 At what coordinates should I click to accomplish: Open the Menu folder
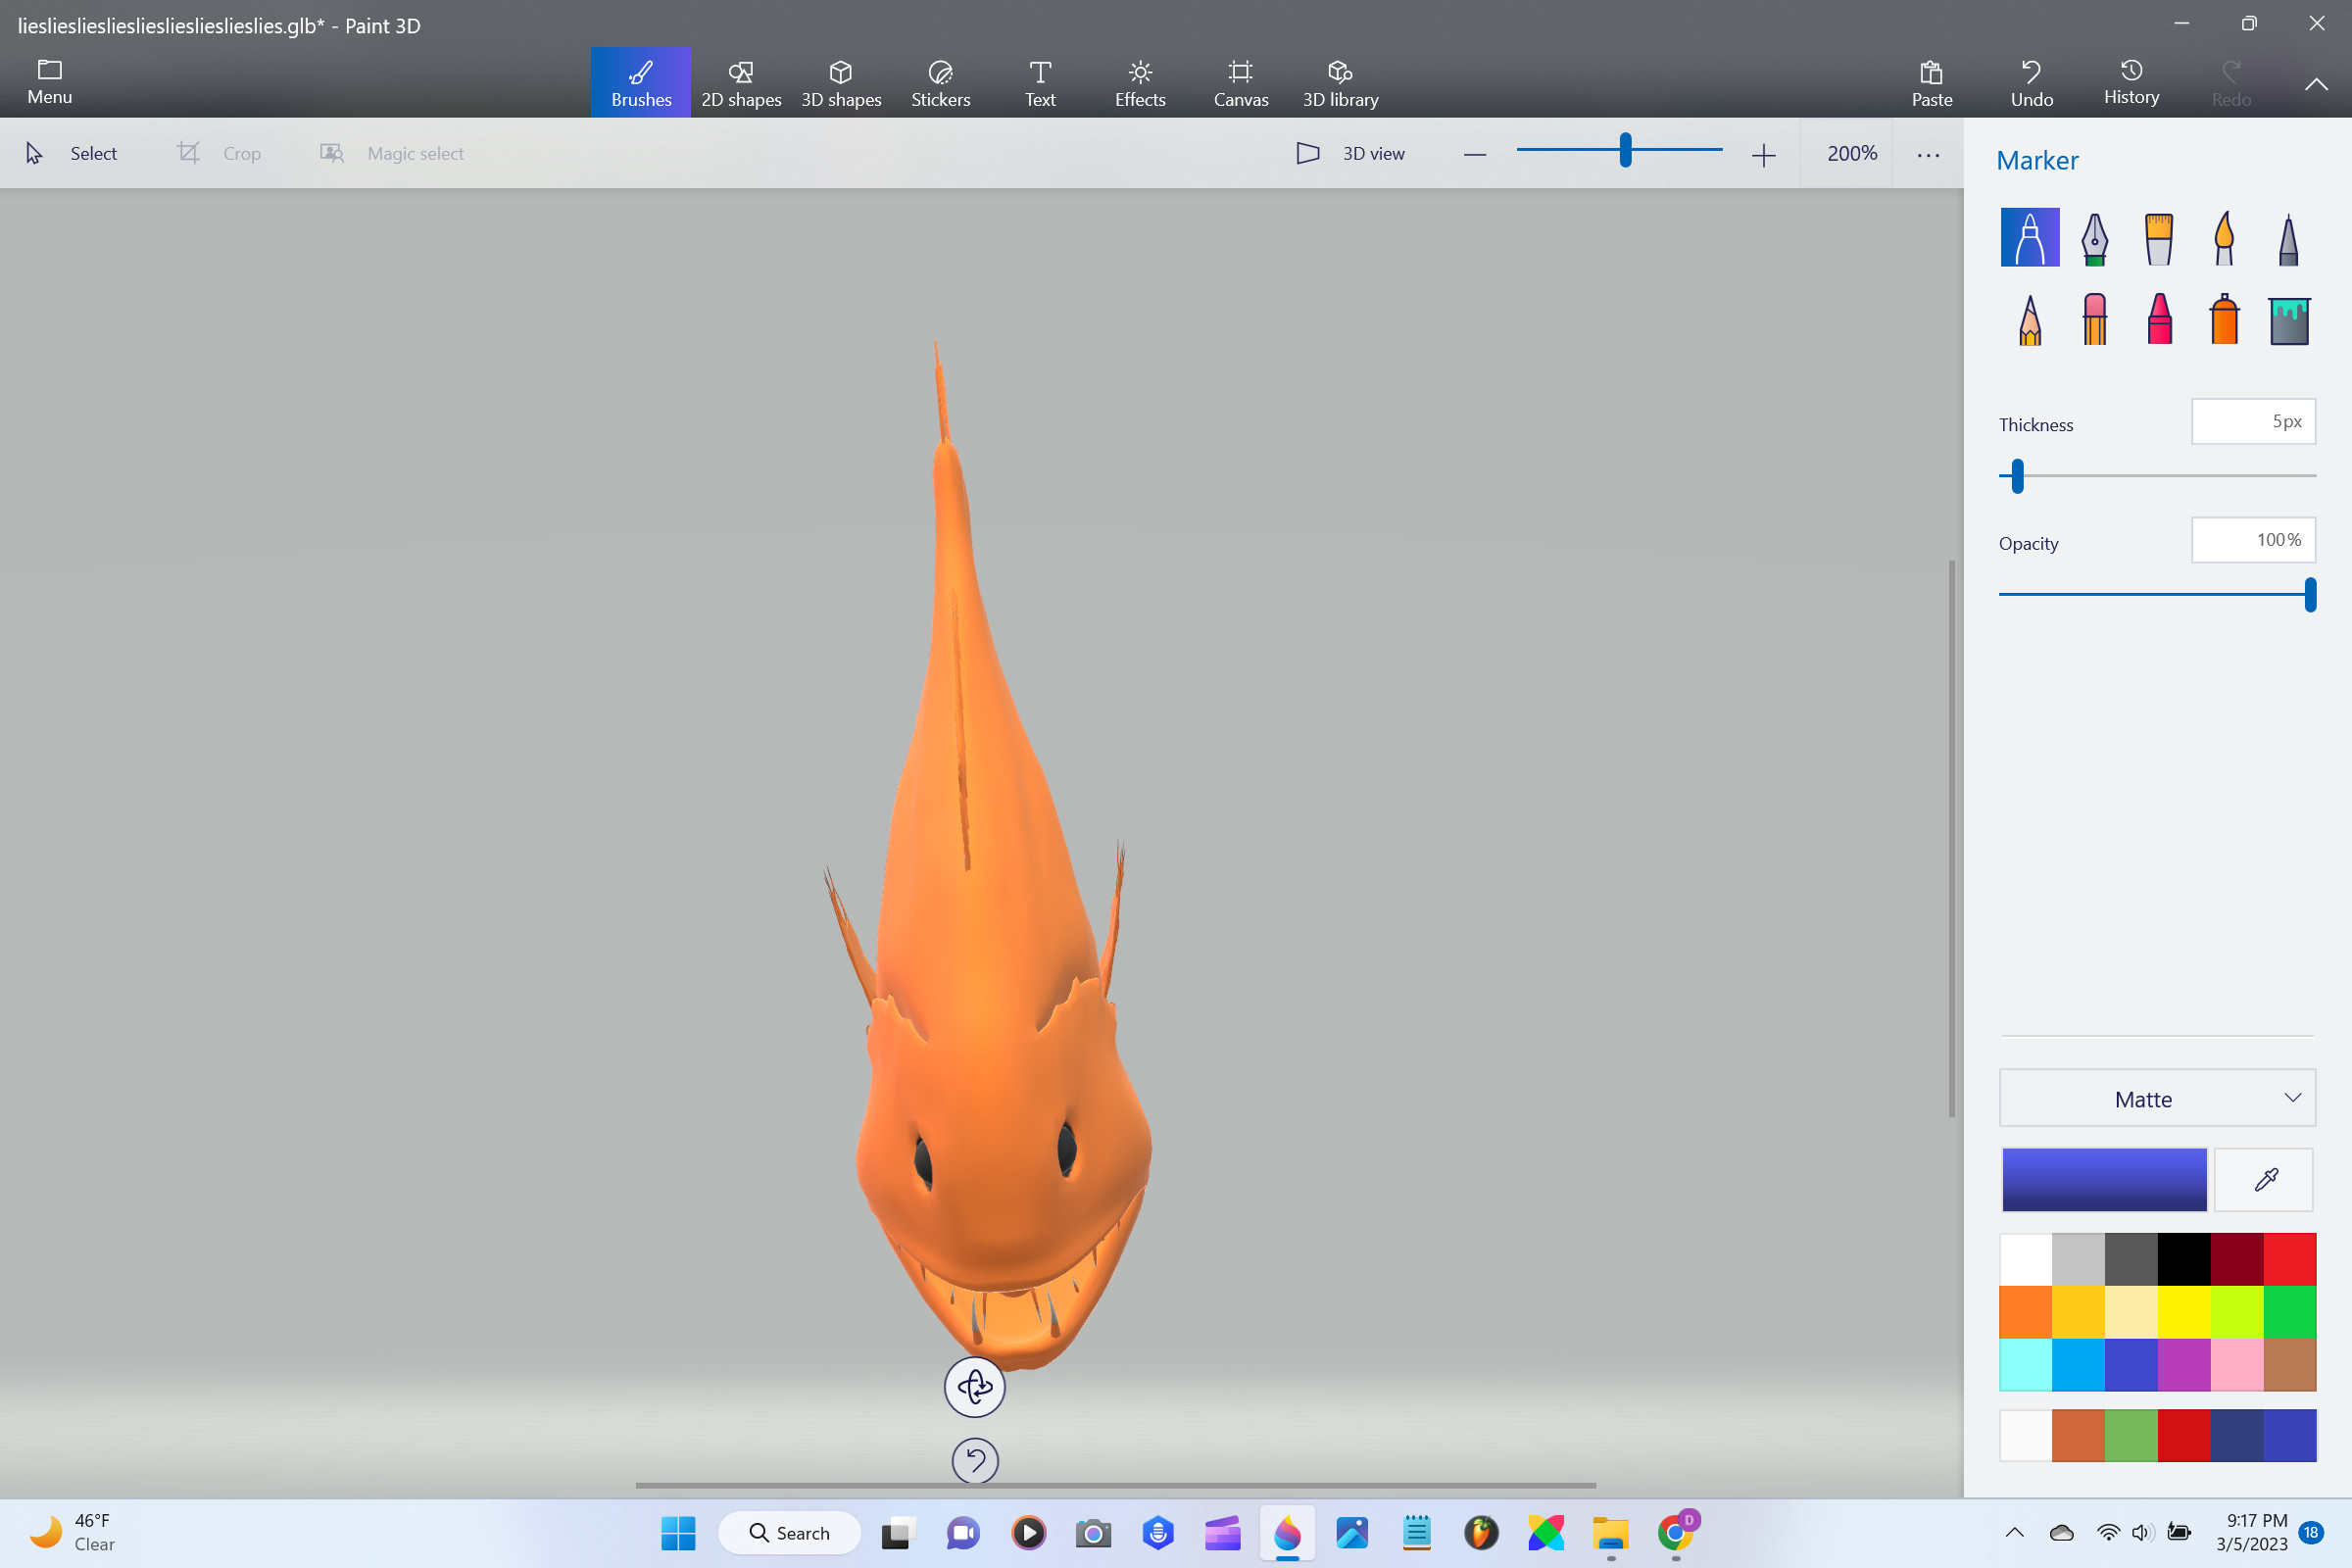point(50,82)
